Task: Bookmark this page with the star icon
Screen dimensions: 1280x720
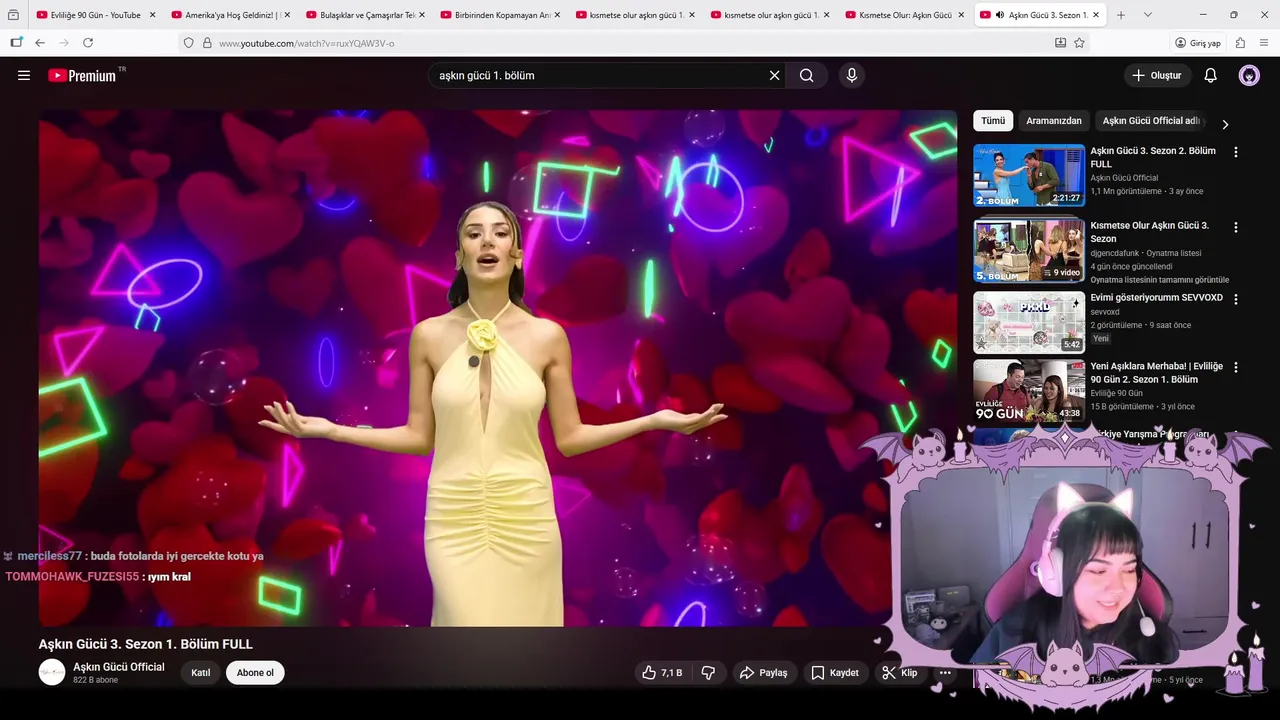Action: click(x=1079, y=43)
